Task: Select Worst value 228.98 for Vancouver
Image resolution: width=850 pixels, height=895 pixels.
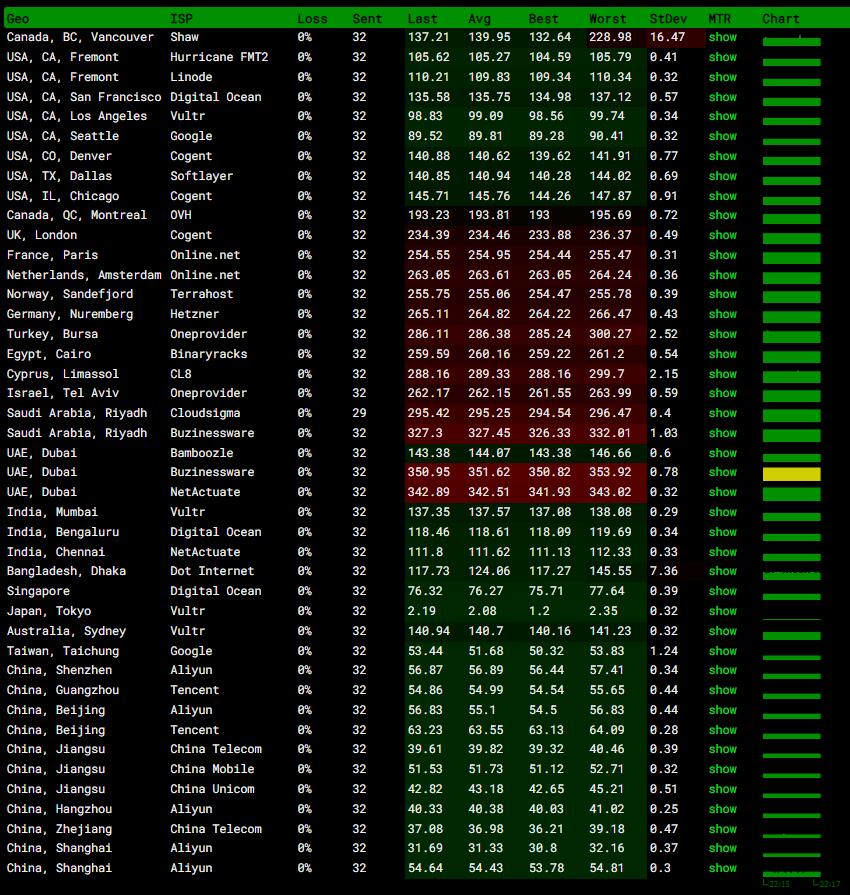Action: 610,37
